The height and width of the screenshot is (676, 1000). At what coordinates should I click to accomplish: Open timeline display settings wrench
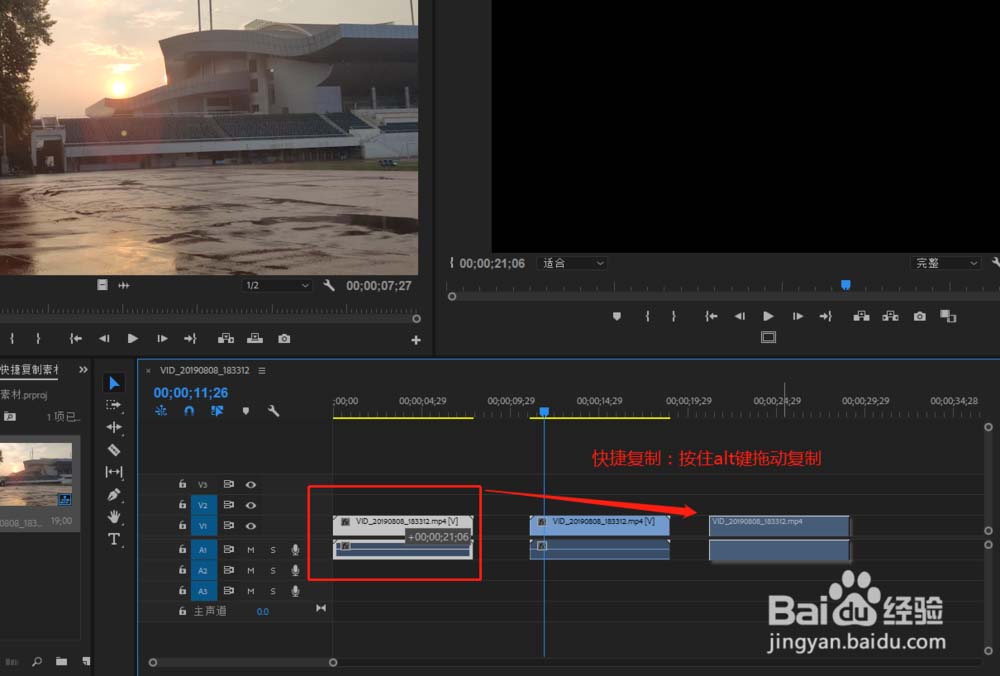[x=273, y=411]
